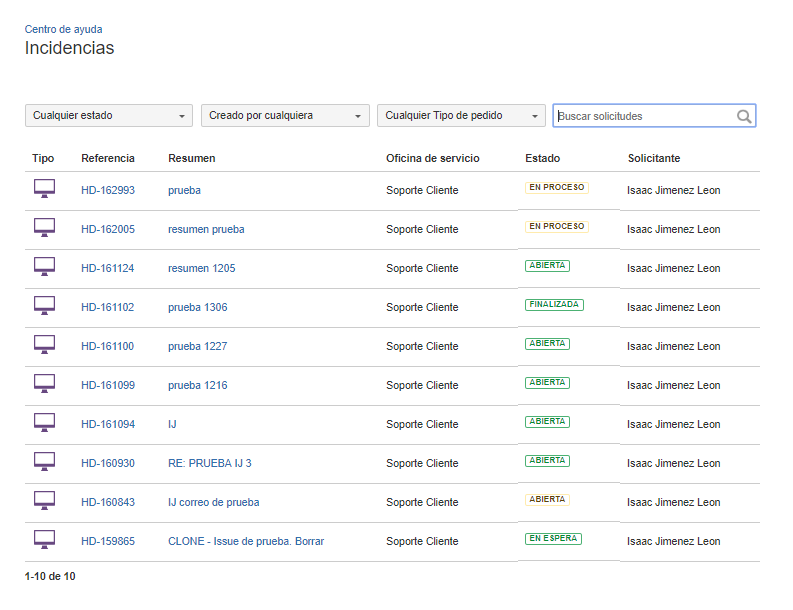Click the Referencia column header
This screenshot has width=793, height=610.
[x=108, y=158]
